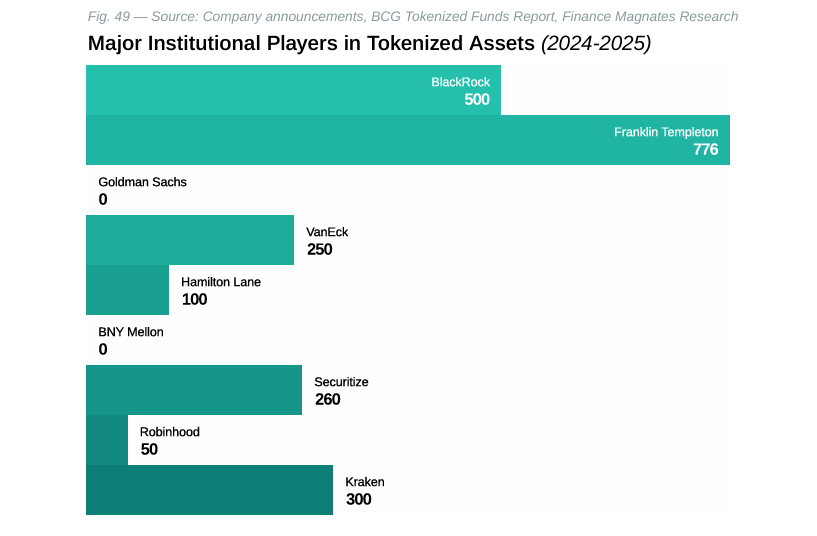817x536 pixels.
Task: Select the 300 value under Kraken
Action: 358,499
